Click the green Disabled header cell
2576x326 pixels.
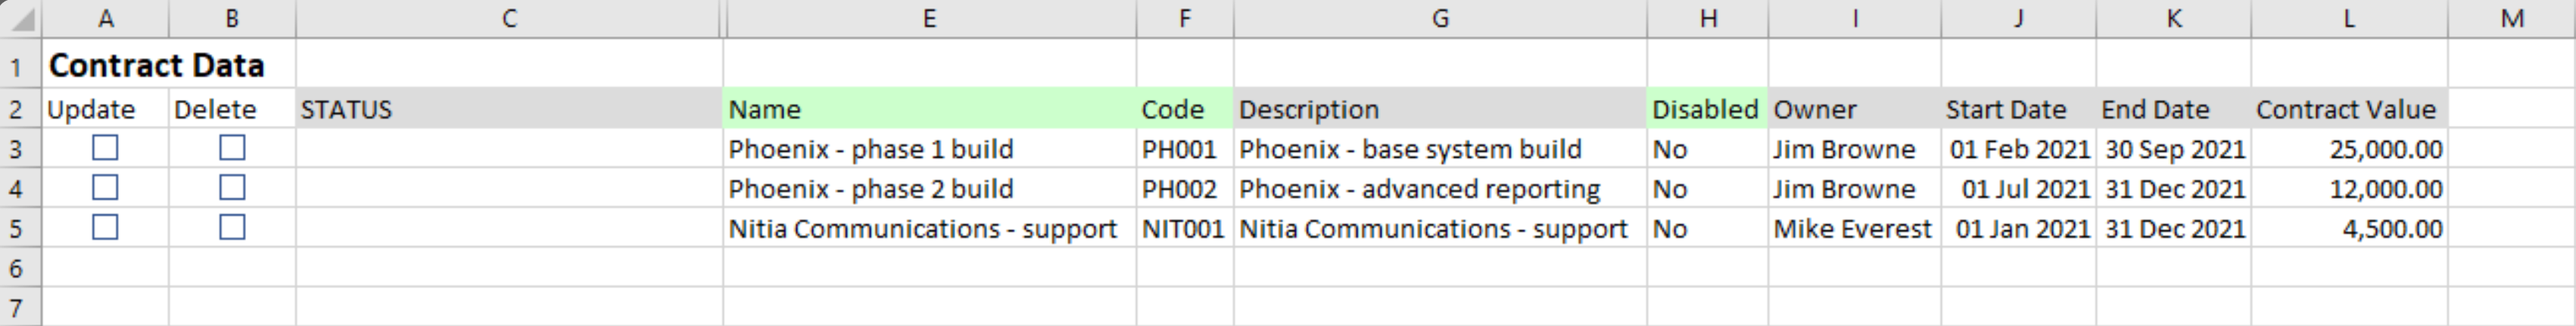tap(1705, 109)
